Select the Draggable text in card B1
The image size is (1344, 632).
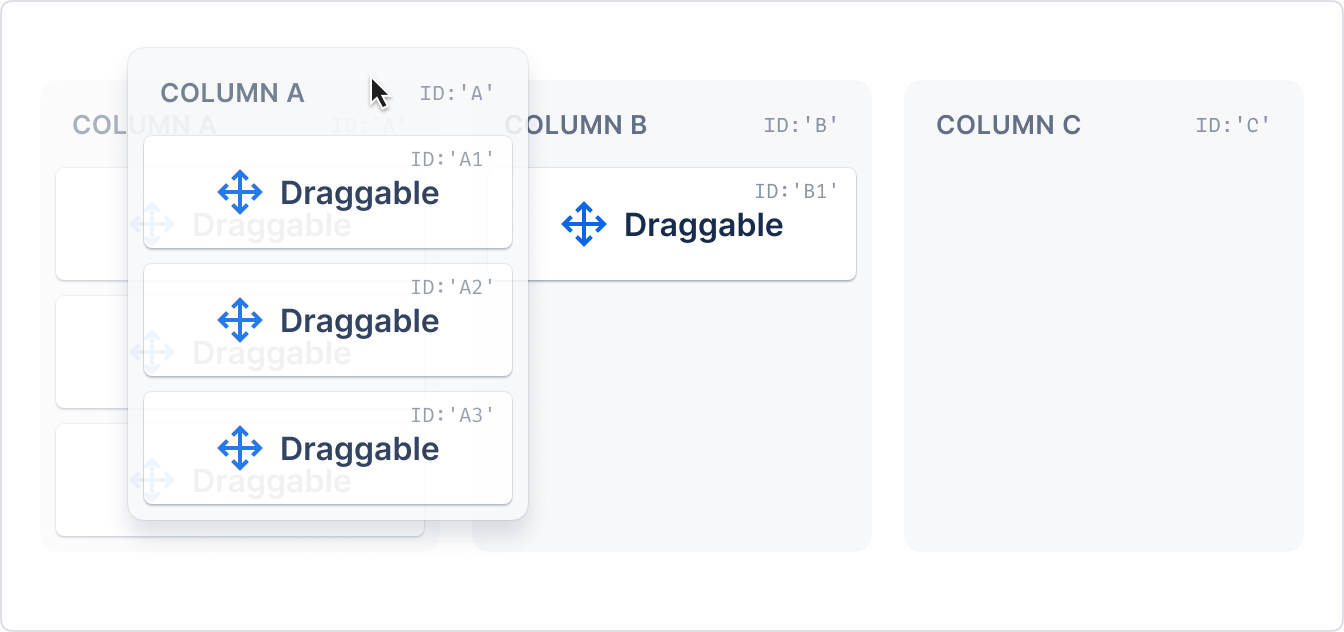[x=703, y=225]
